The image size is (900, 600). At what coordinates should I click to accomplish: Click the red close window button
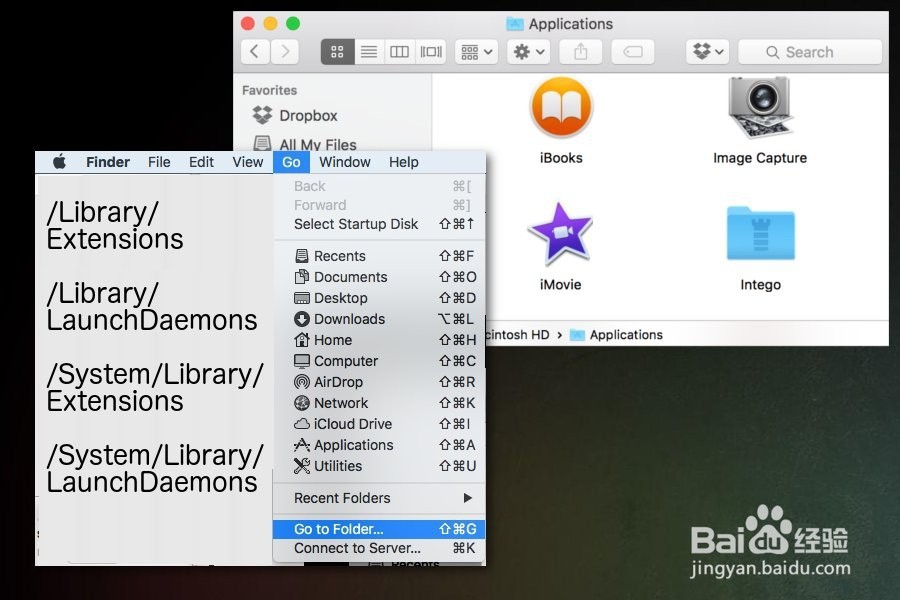pyautogui.click(x=248, y=24)
